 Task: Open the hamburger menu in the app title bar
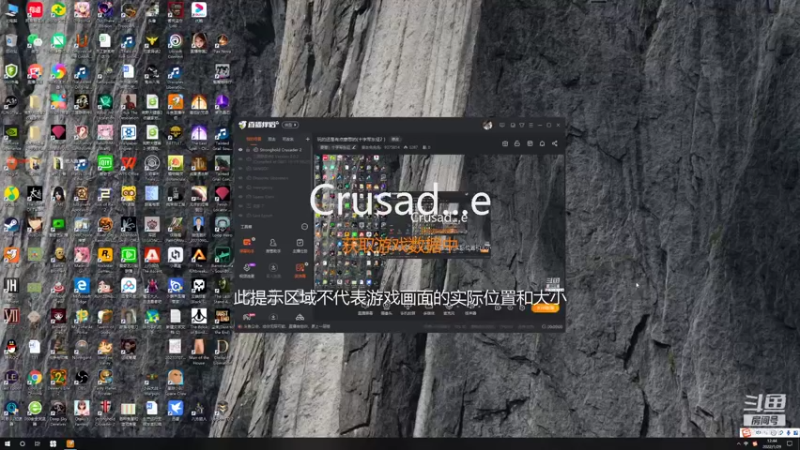[531, 125]
